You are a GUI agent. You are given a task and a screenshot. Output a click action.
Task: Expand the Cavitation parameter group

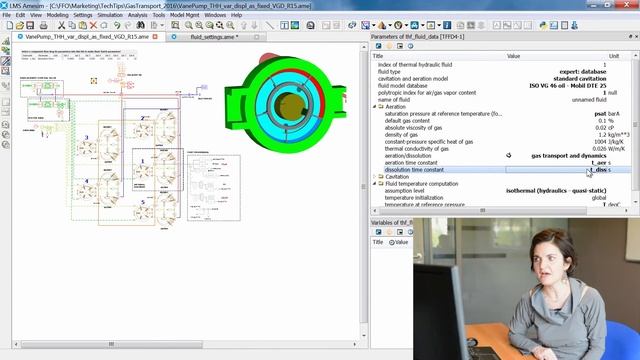point(374,177)
